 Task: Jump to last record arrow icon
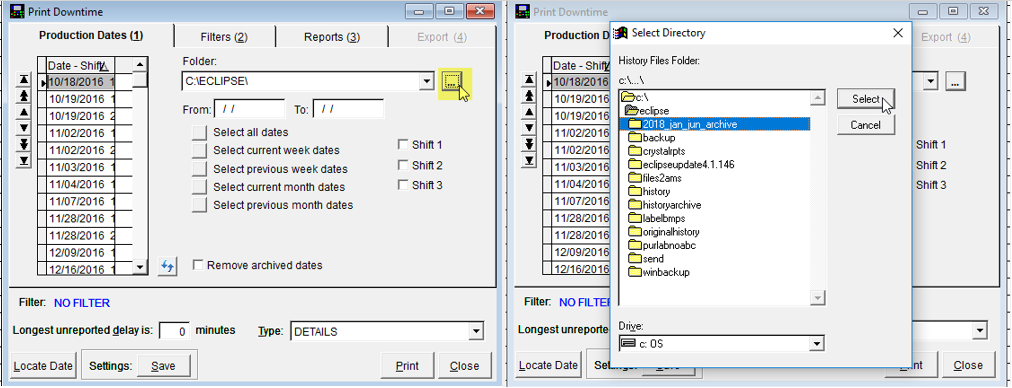[x=24, y=160]
